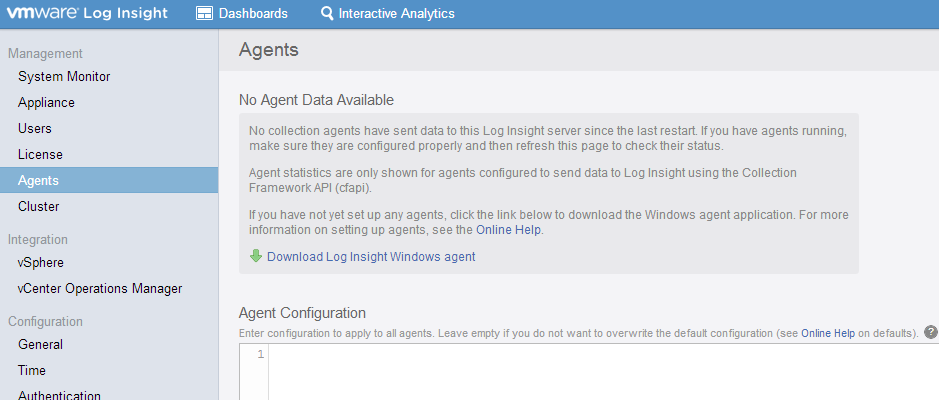This screenshot has width=939, height=400.
Task: Go to the Users page
Action: point(35,129)
